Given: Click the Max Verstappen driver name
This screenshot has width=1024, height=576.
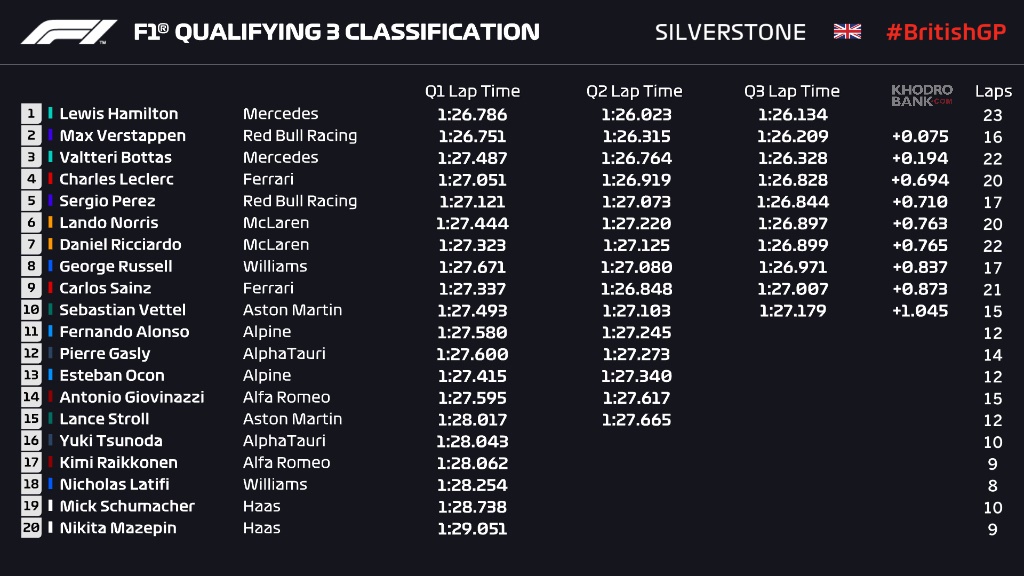Looking at the screenshot, I should coord(122,136).
